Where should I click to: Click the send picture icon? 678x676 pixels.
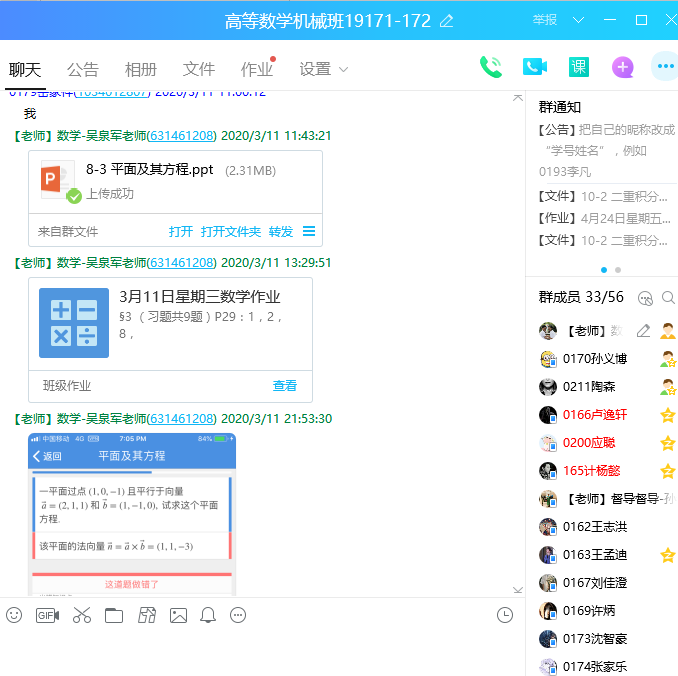point(178,615)
